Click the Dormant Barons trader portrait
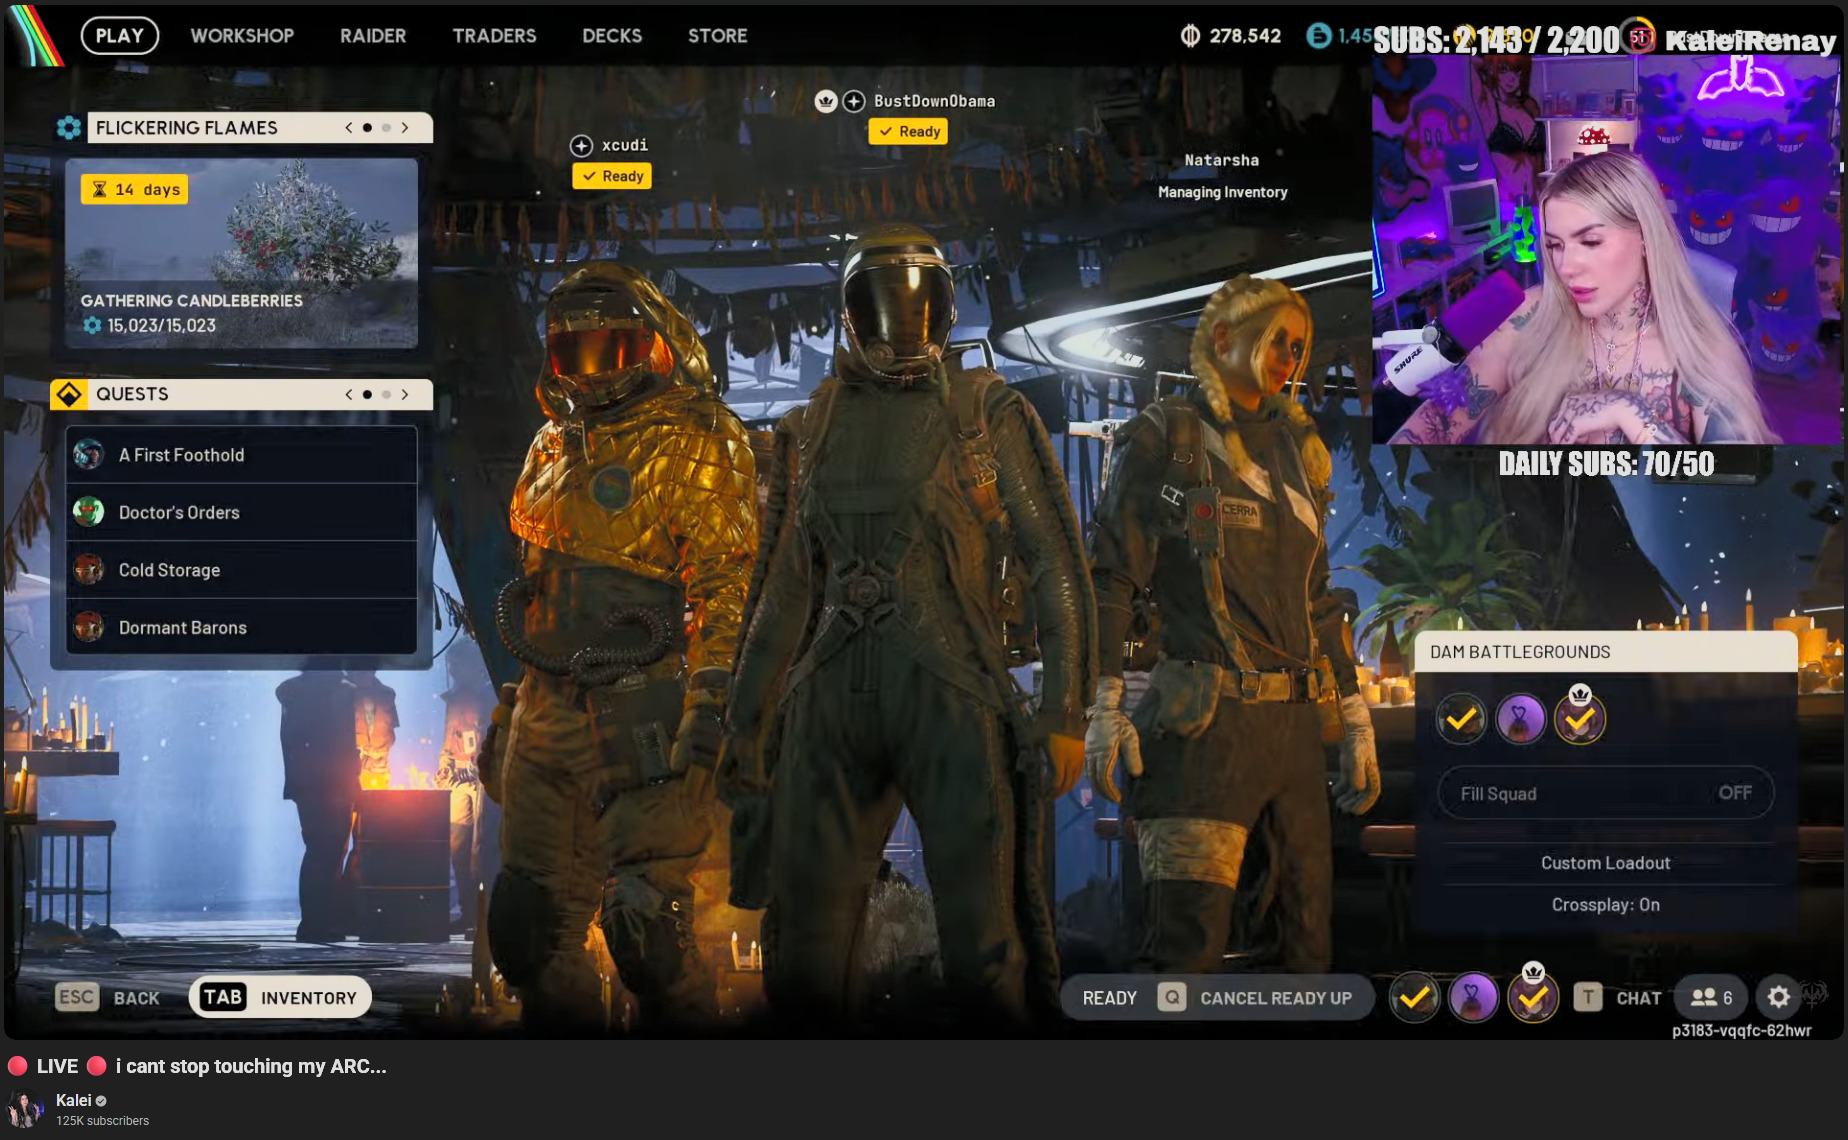This screenshot has height=1140, width=1848. click(x=89, y=627)
